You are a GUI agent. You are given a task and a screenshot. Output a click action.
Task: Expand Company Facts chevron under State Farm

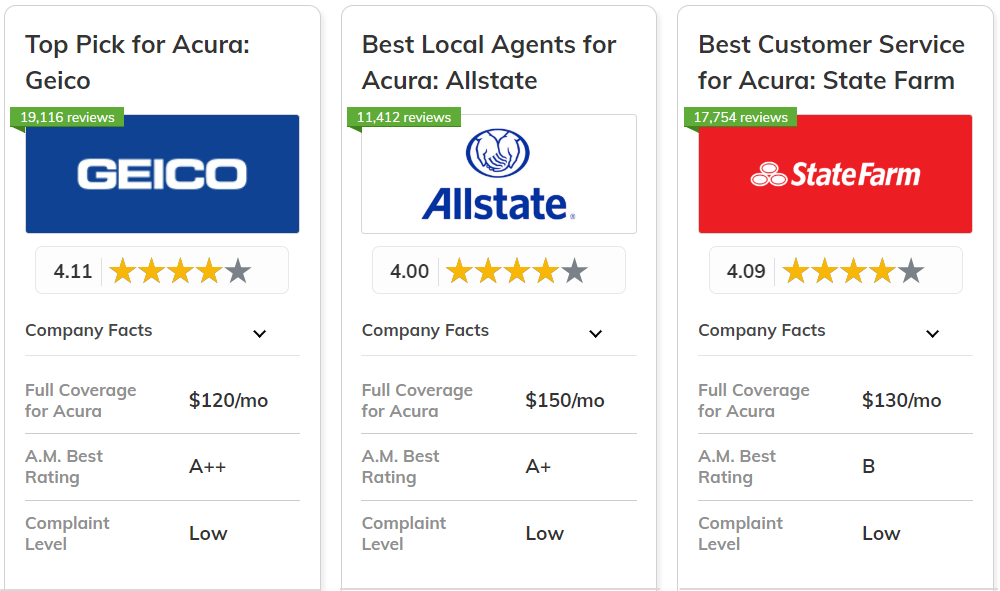click(x=932, y=333)
